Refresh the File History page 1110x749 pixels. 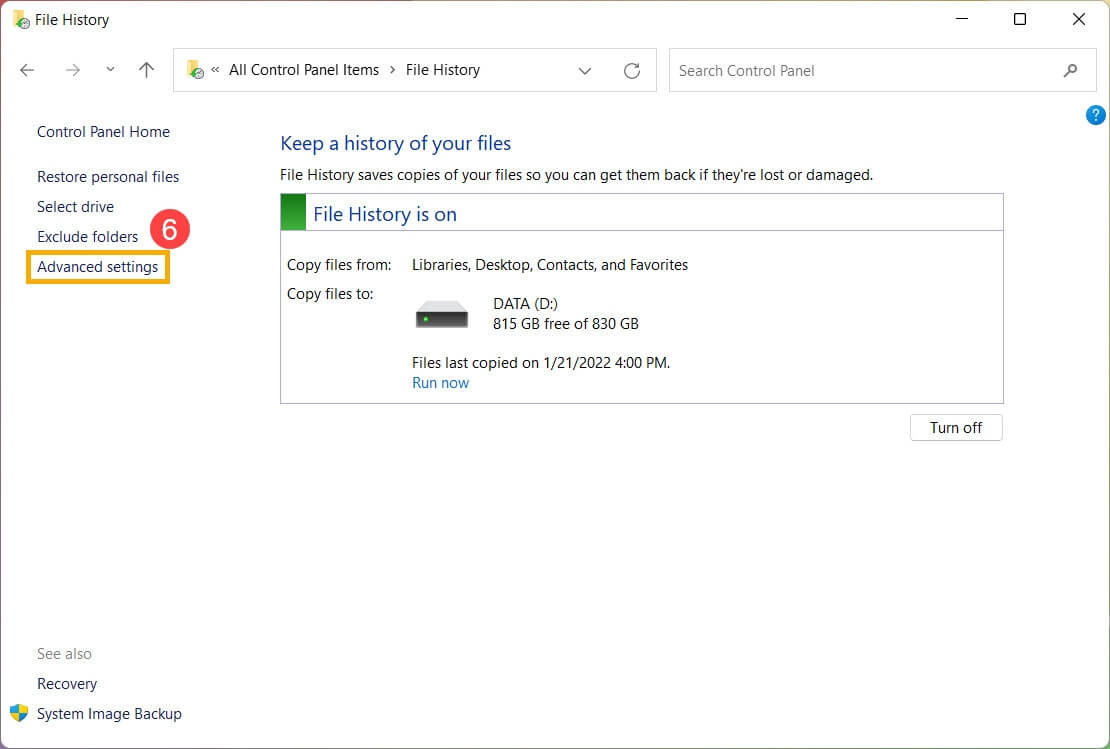tap(631, 71)
